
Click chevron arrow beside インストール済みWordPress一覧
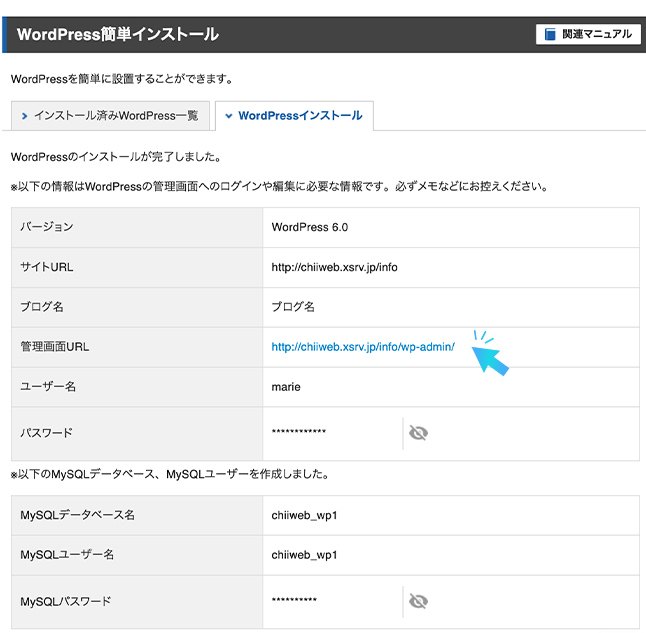coord(24,116)
